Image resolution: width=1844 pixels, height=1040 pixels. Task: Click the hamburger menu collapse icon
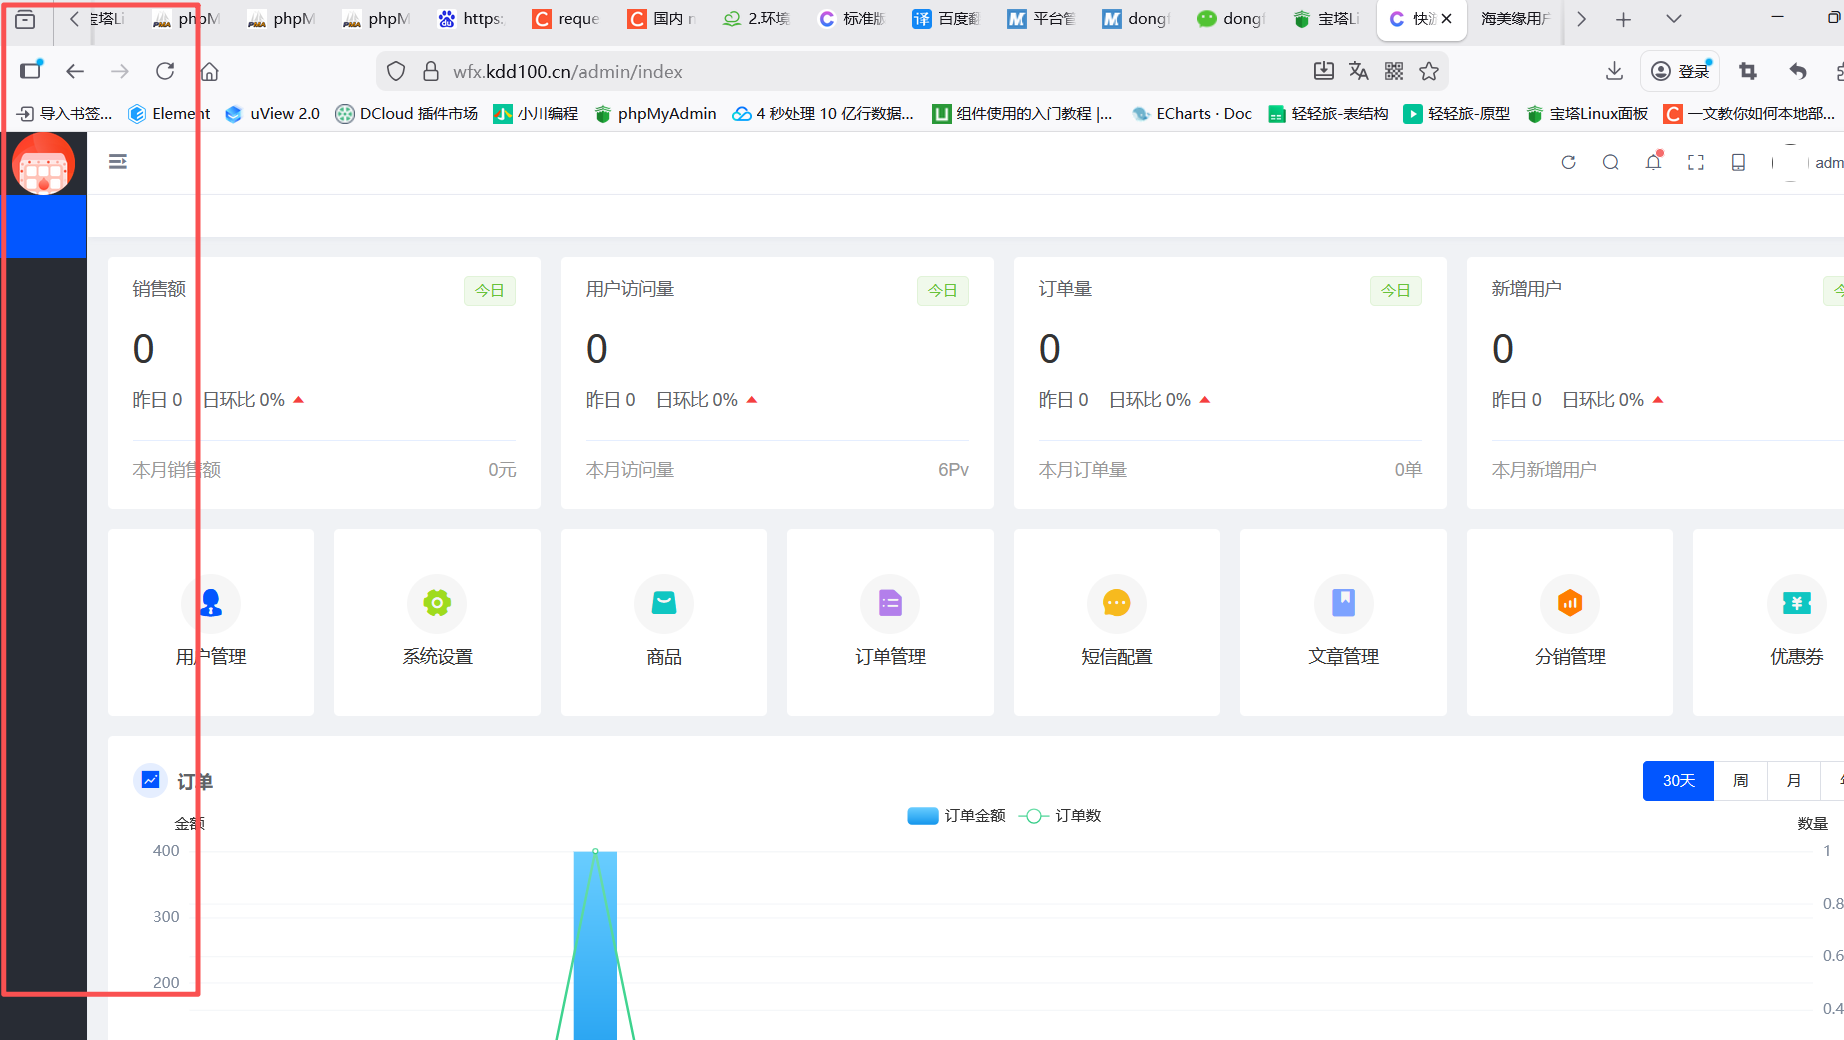tap(118, 162)
